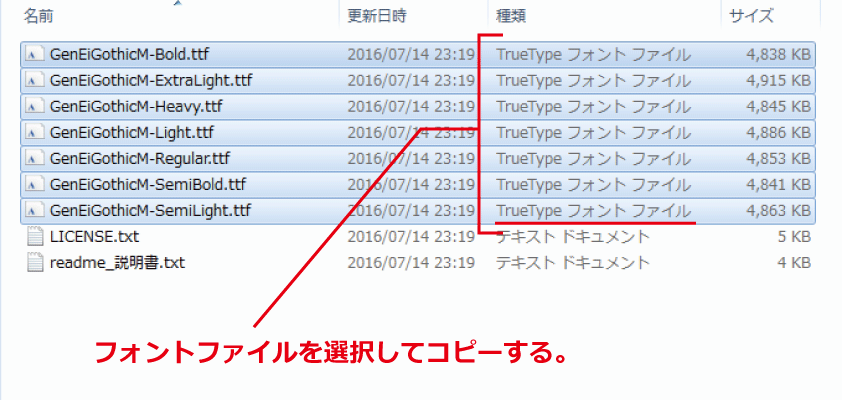Click the GenEiGothicM-SemiBold.ttf font file icon
The image size is (842, 400).
click(x=35, y=184)
